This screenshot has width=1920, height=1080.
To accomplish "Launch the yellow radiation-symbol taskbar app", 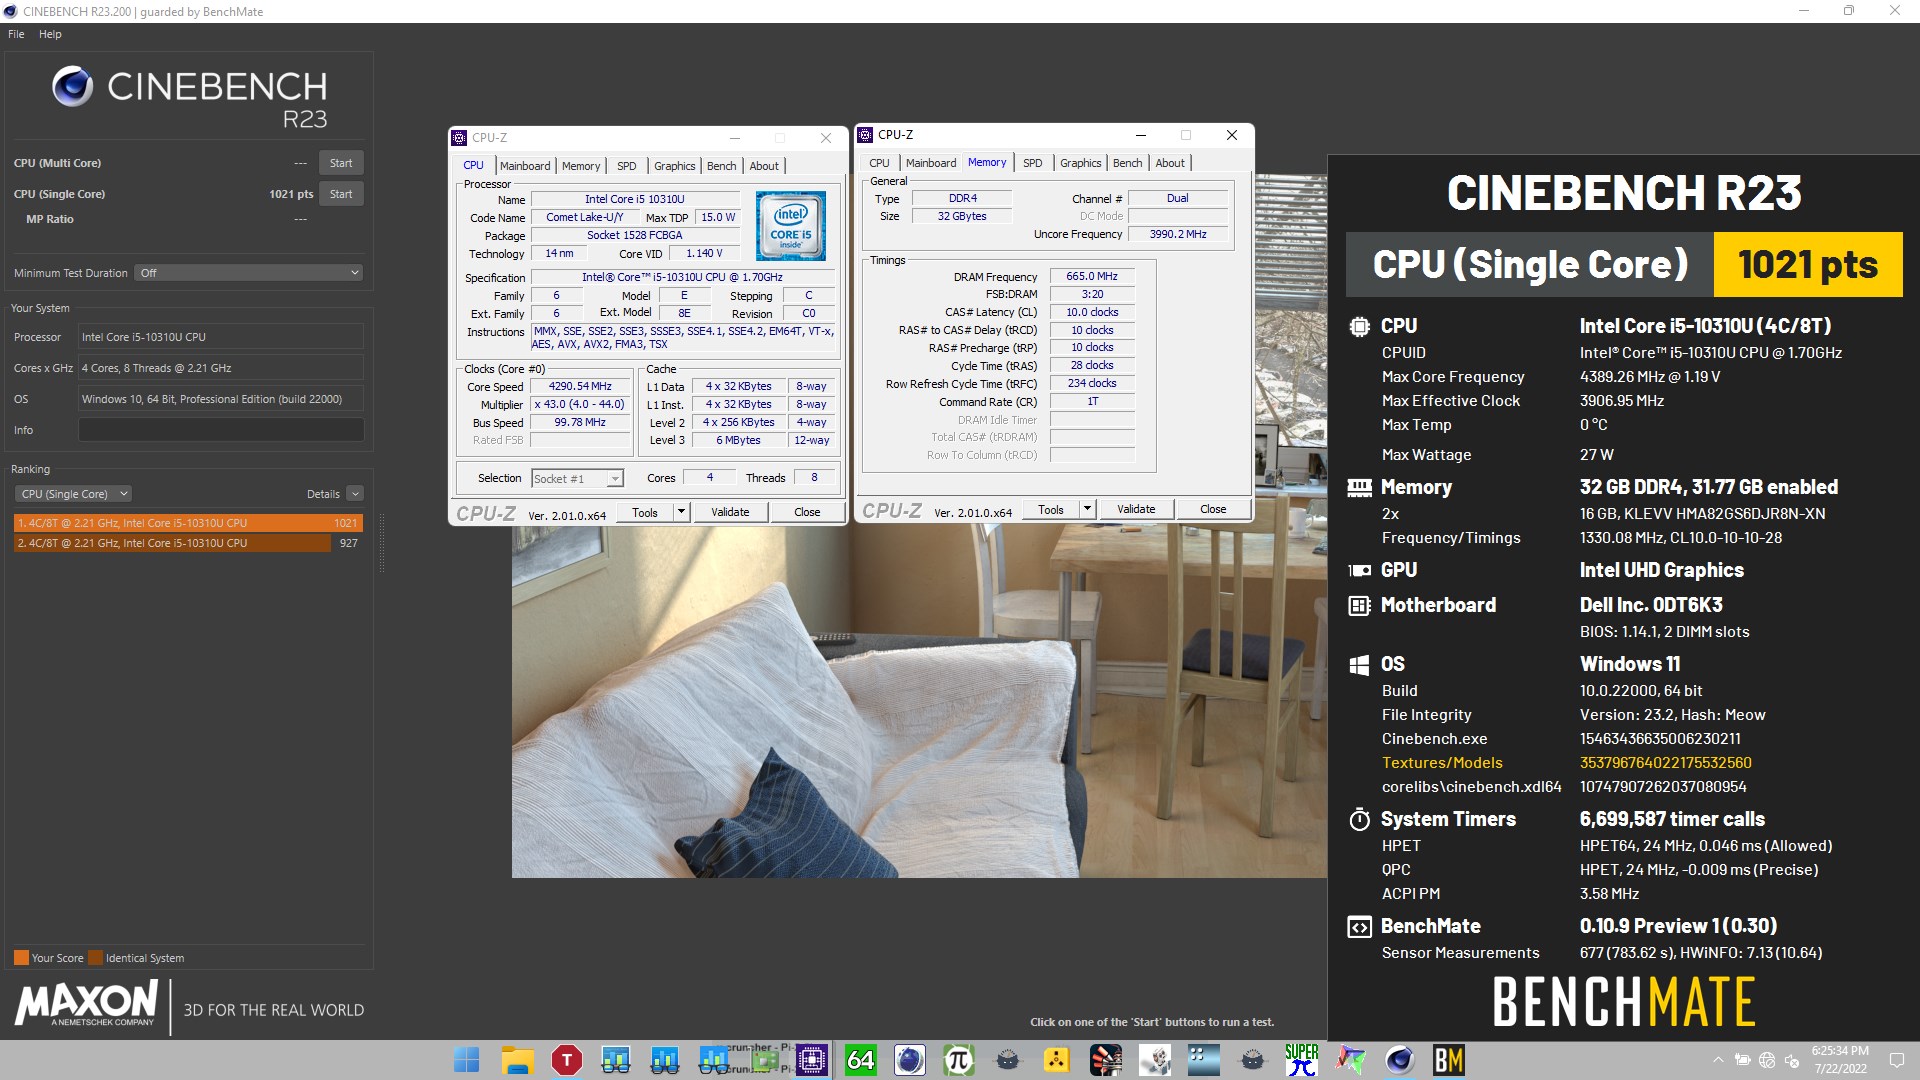I will click(x=1056, y=1060).
